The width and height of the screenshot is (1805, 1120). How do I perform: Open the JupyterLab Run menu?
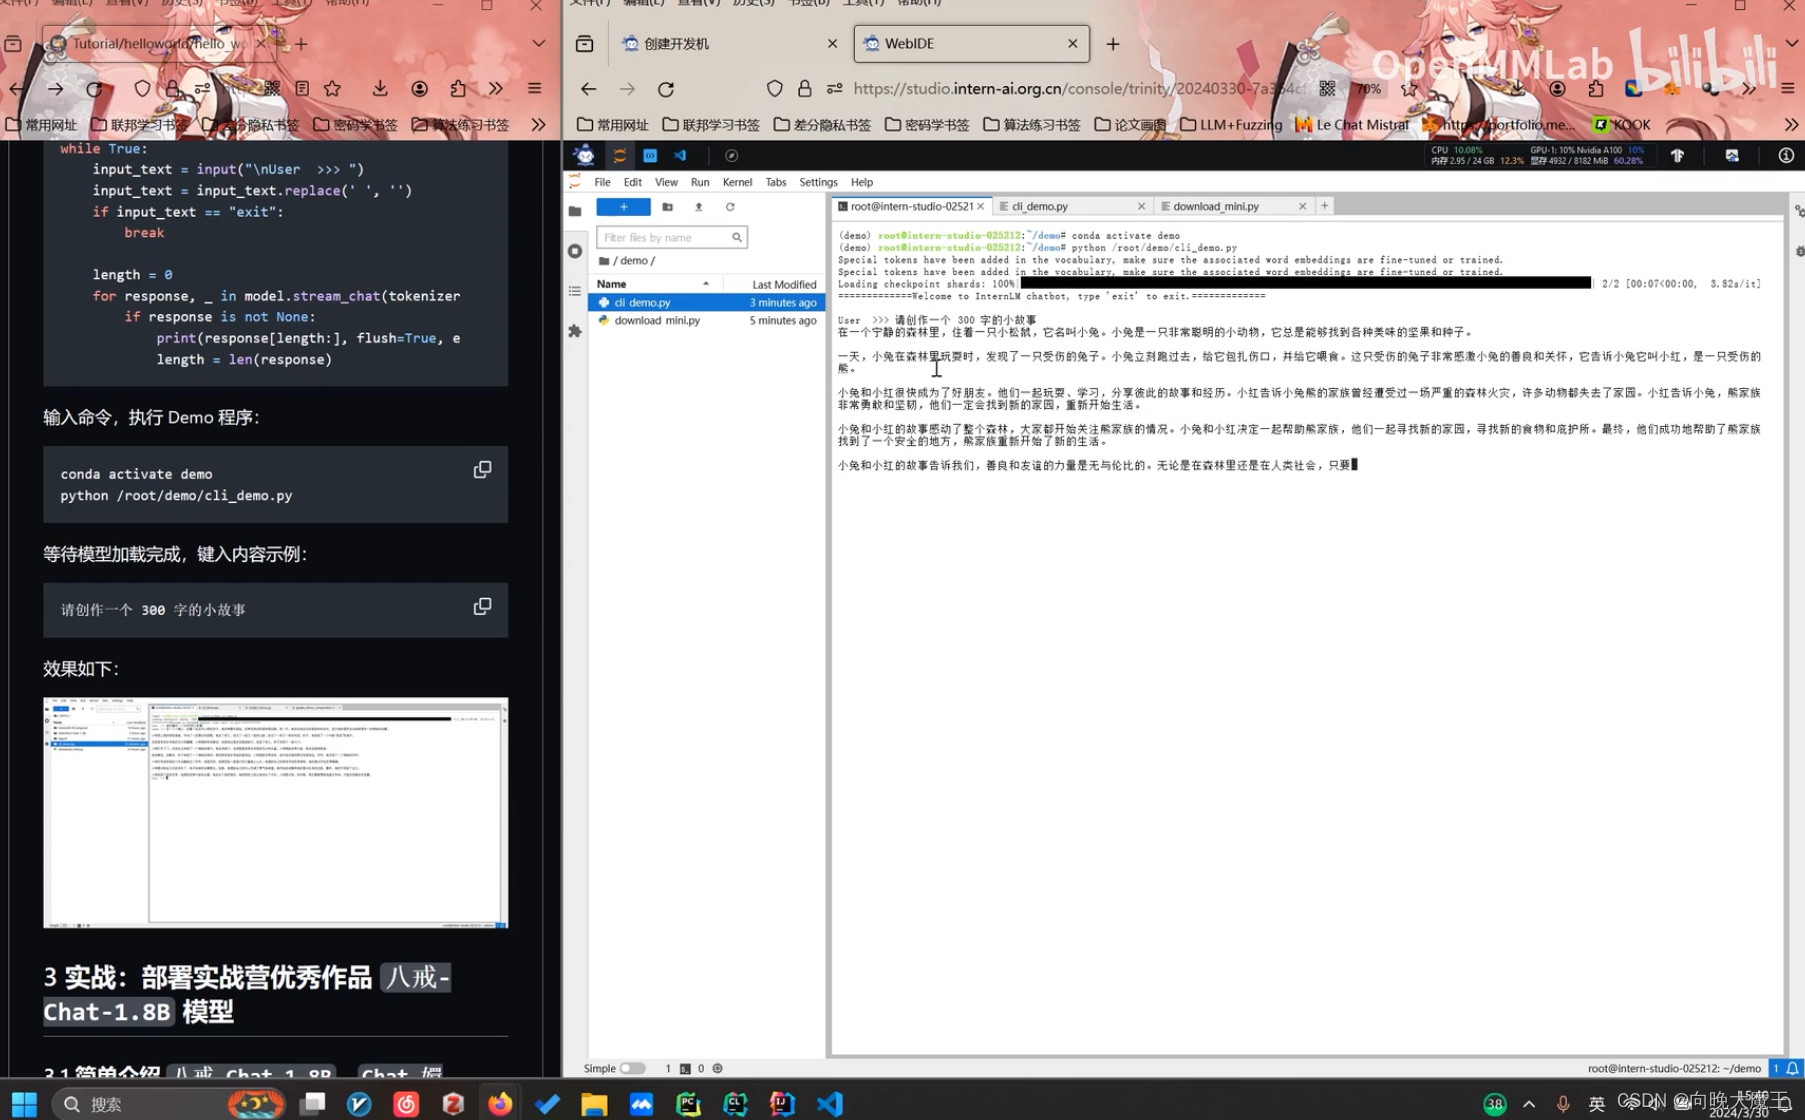[x=700, y=182]
